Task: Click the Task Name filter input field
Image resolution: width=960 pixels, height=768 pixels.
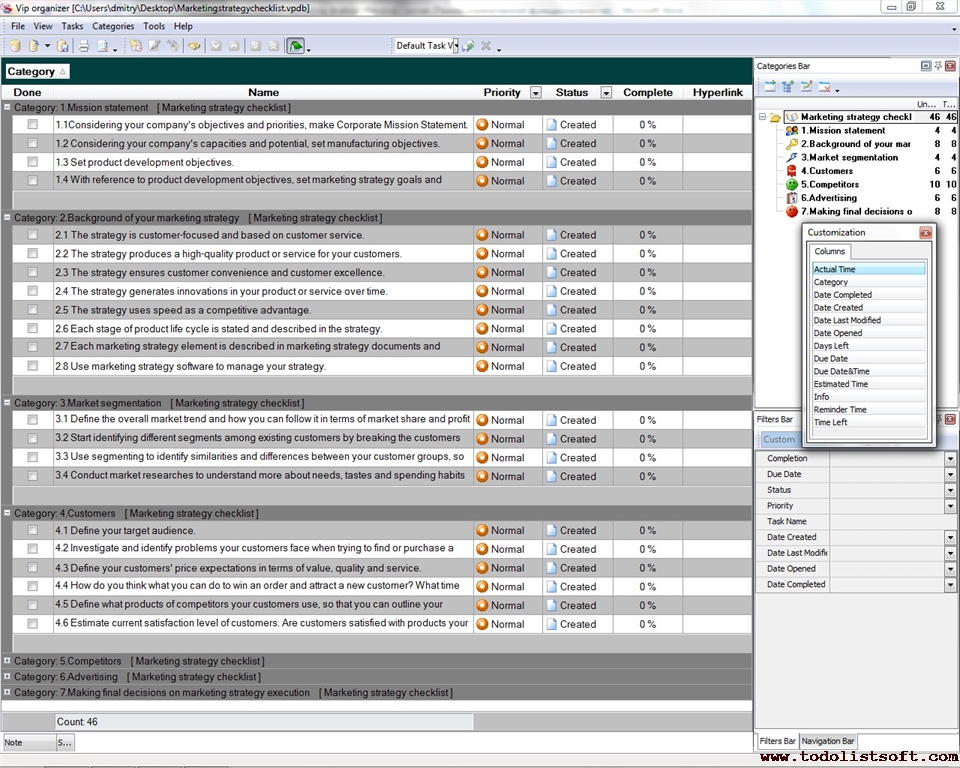Action: [890, 522]
